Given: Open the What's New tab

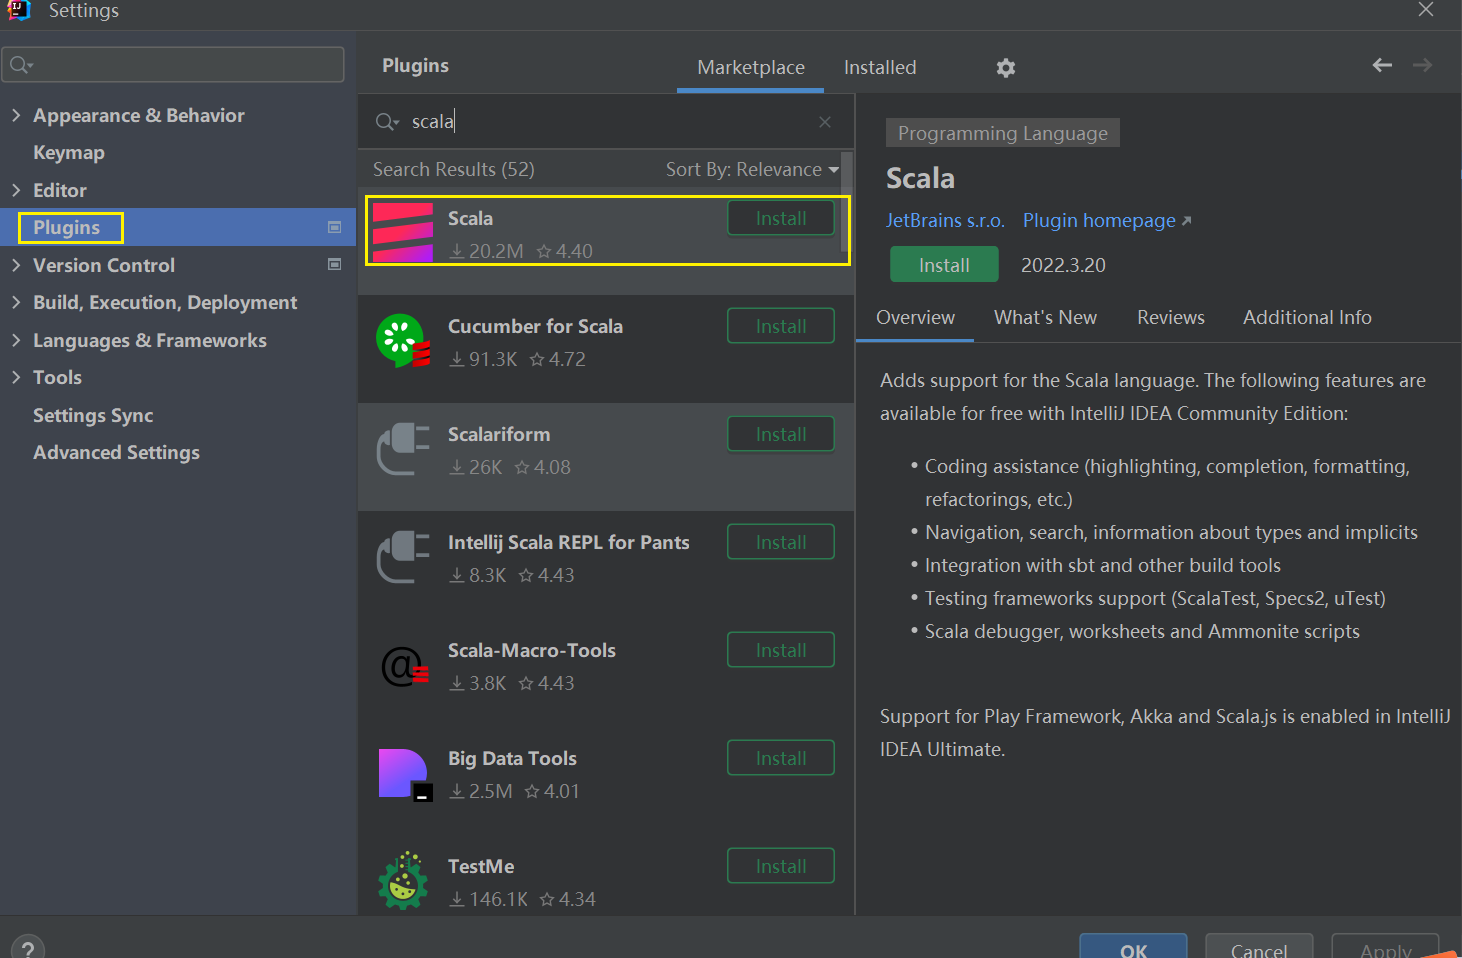Looking at the screenshot, I should pyautogui.click(x=1045, y=317).
